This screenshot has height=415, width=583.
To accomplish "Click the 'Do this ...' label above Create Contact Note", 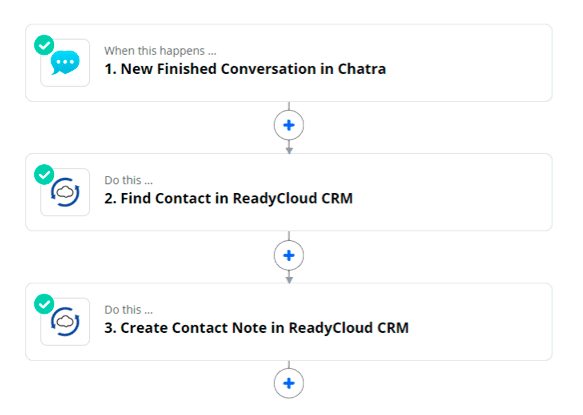I will point(129,310).
